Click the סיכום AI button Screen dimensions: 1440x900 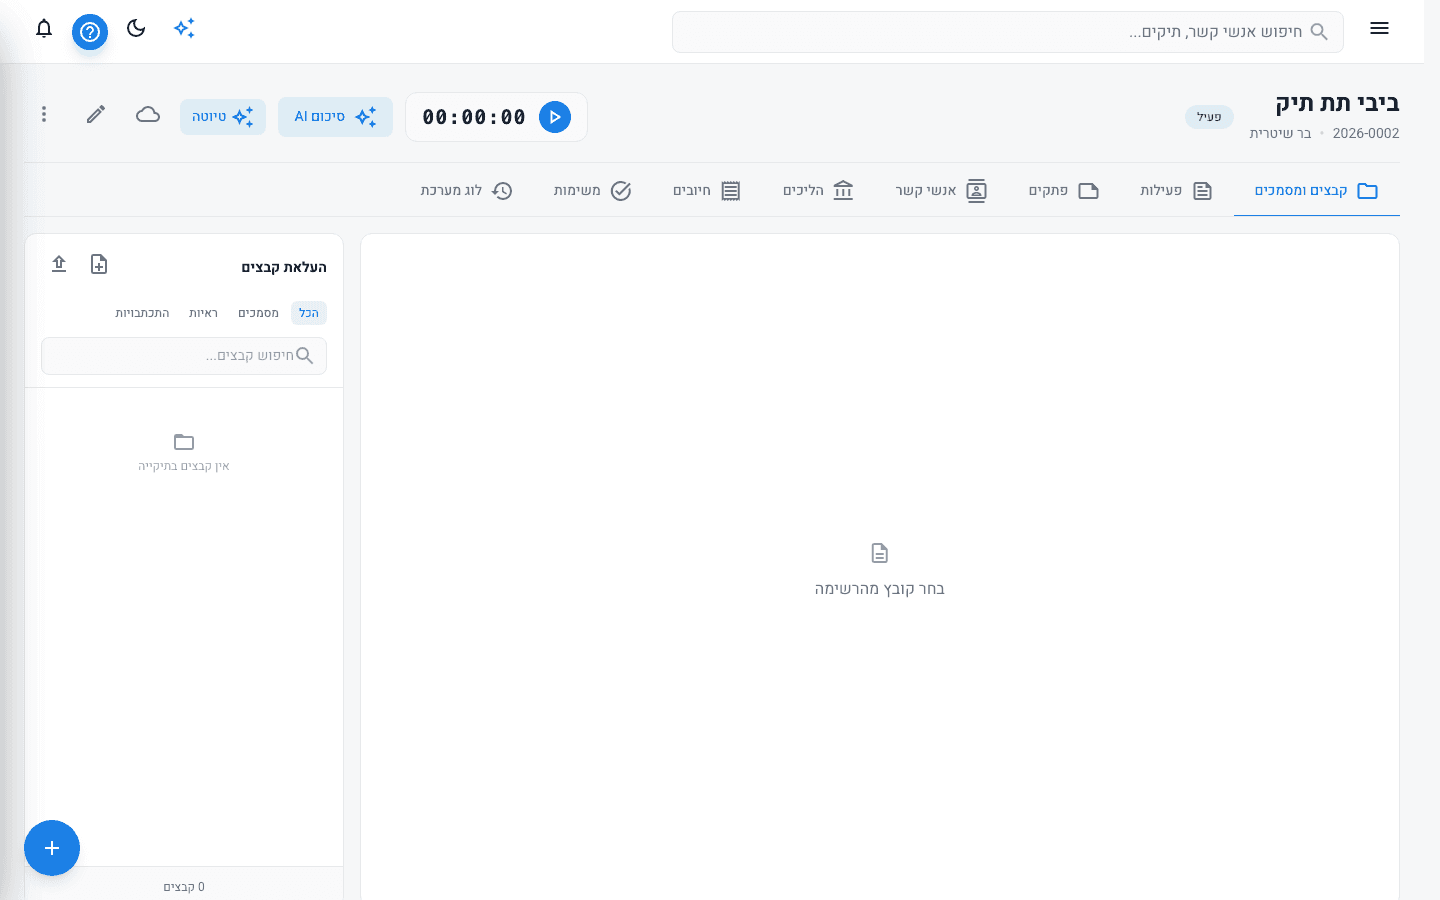point(335,117)
